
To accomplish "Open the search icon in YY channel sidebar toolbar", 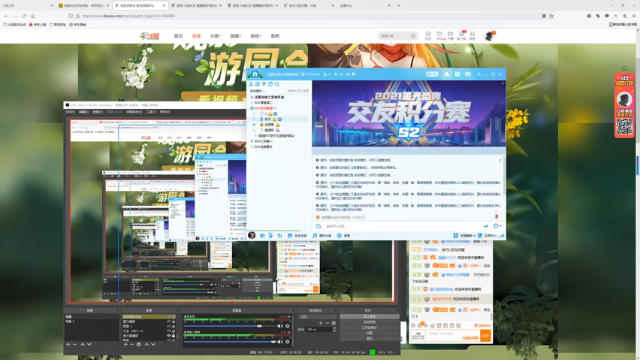I will [277, 84].
